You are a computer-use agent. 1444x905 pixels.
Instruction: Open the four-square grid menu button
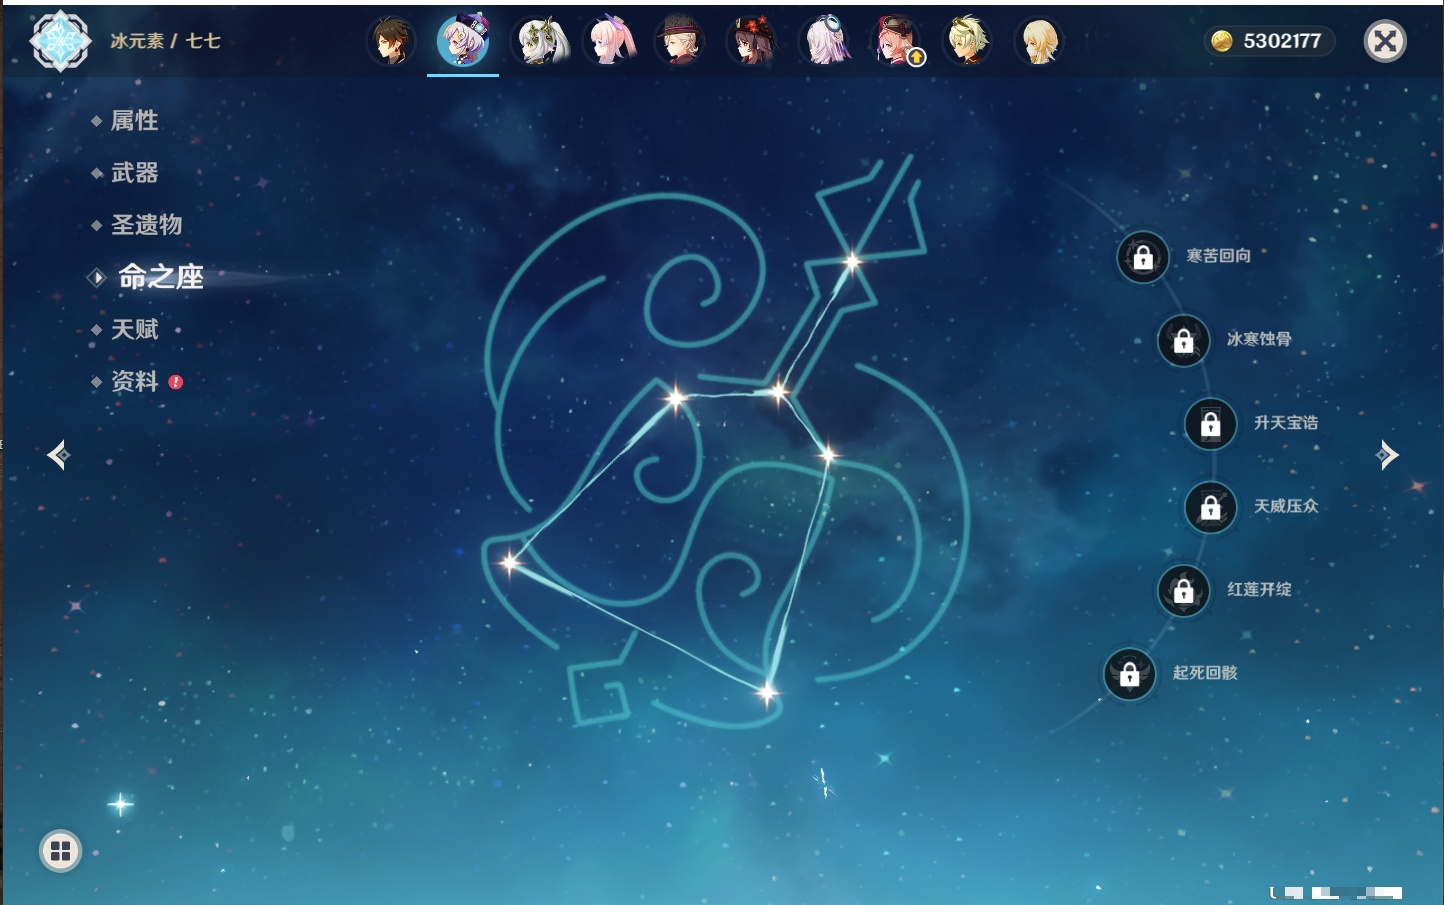[60, 851]
